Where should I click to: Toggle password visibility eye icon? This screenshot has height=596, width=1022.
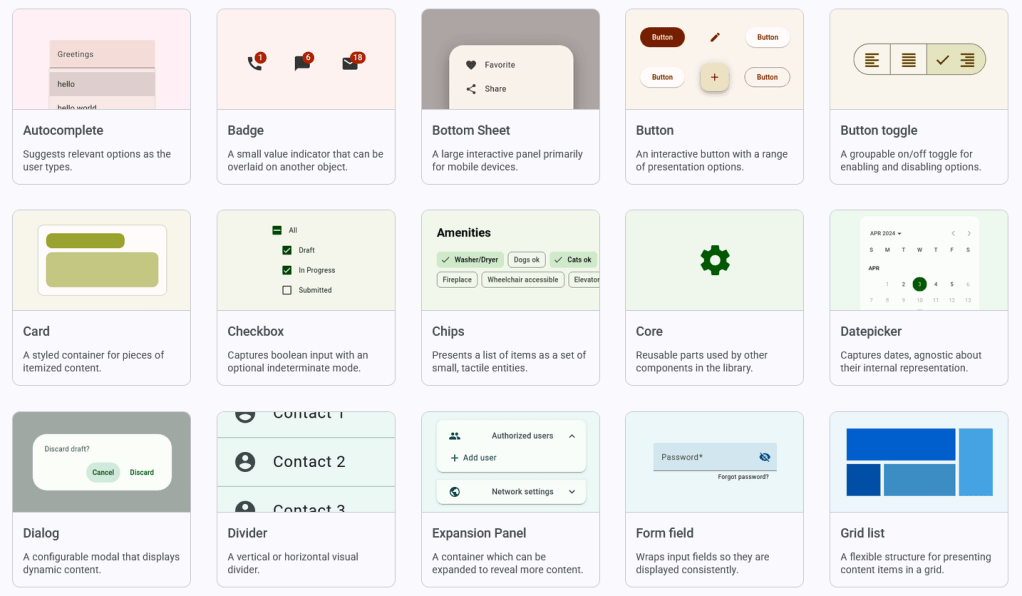pos(765,457)
